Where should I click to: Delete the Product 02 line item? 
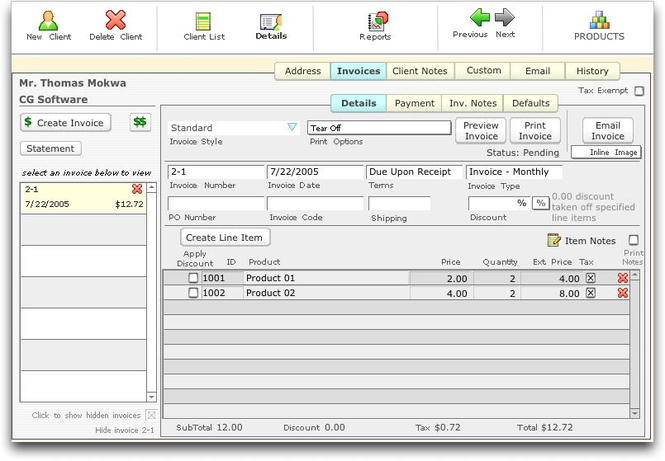pos(623,293)
